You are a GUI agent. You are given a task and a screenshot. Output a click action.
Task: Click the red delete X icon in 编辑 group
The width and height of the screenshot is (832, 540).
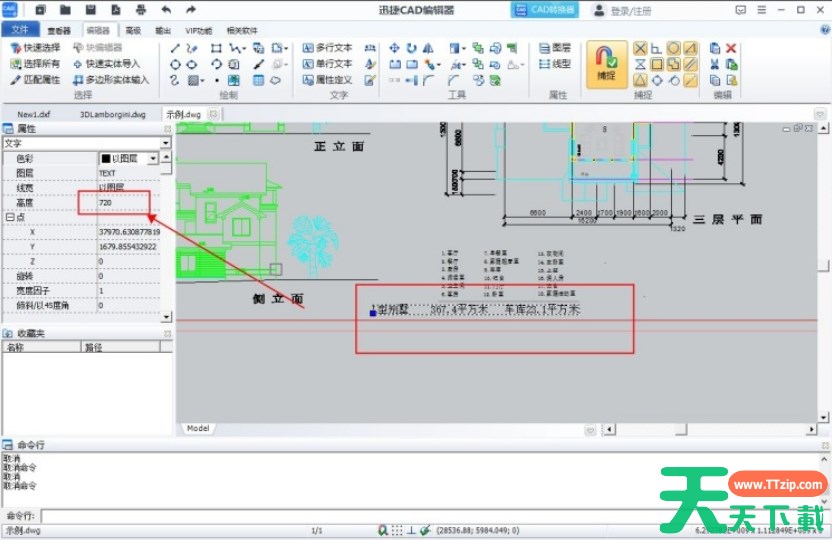pyautogui.click(x=731, y=48)
